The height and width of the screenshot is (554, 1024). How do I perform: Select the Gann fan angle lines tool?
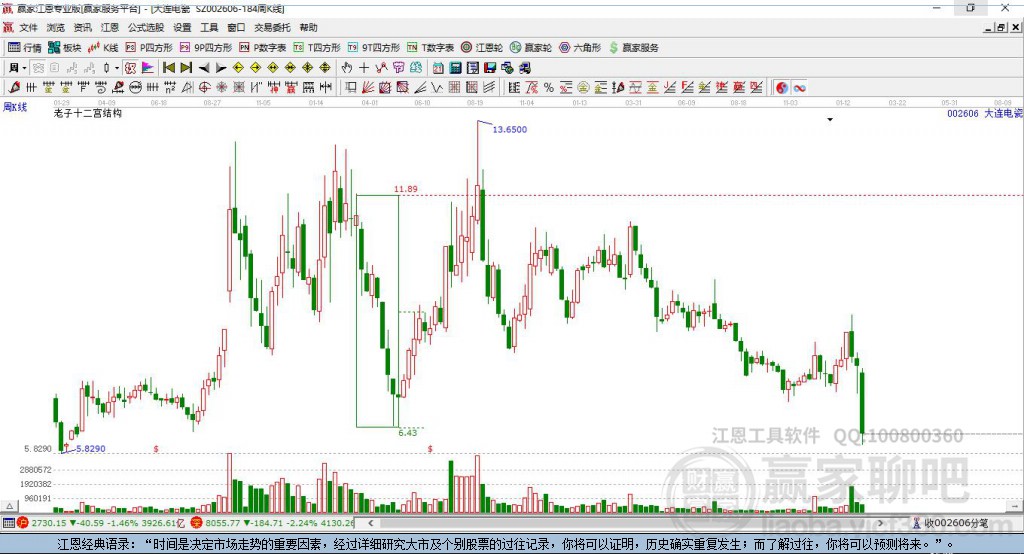(368, 88)
